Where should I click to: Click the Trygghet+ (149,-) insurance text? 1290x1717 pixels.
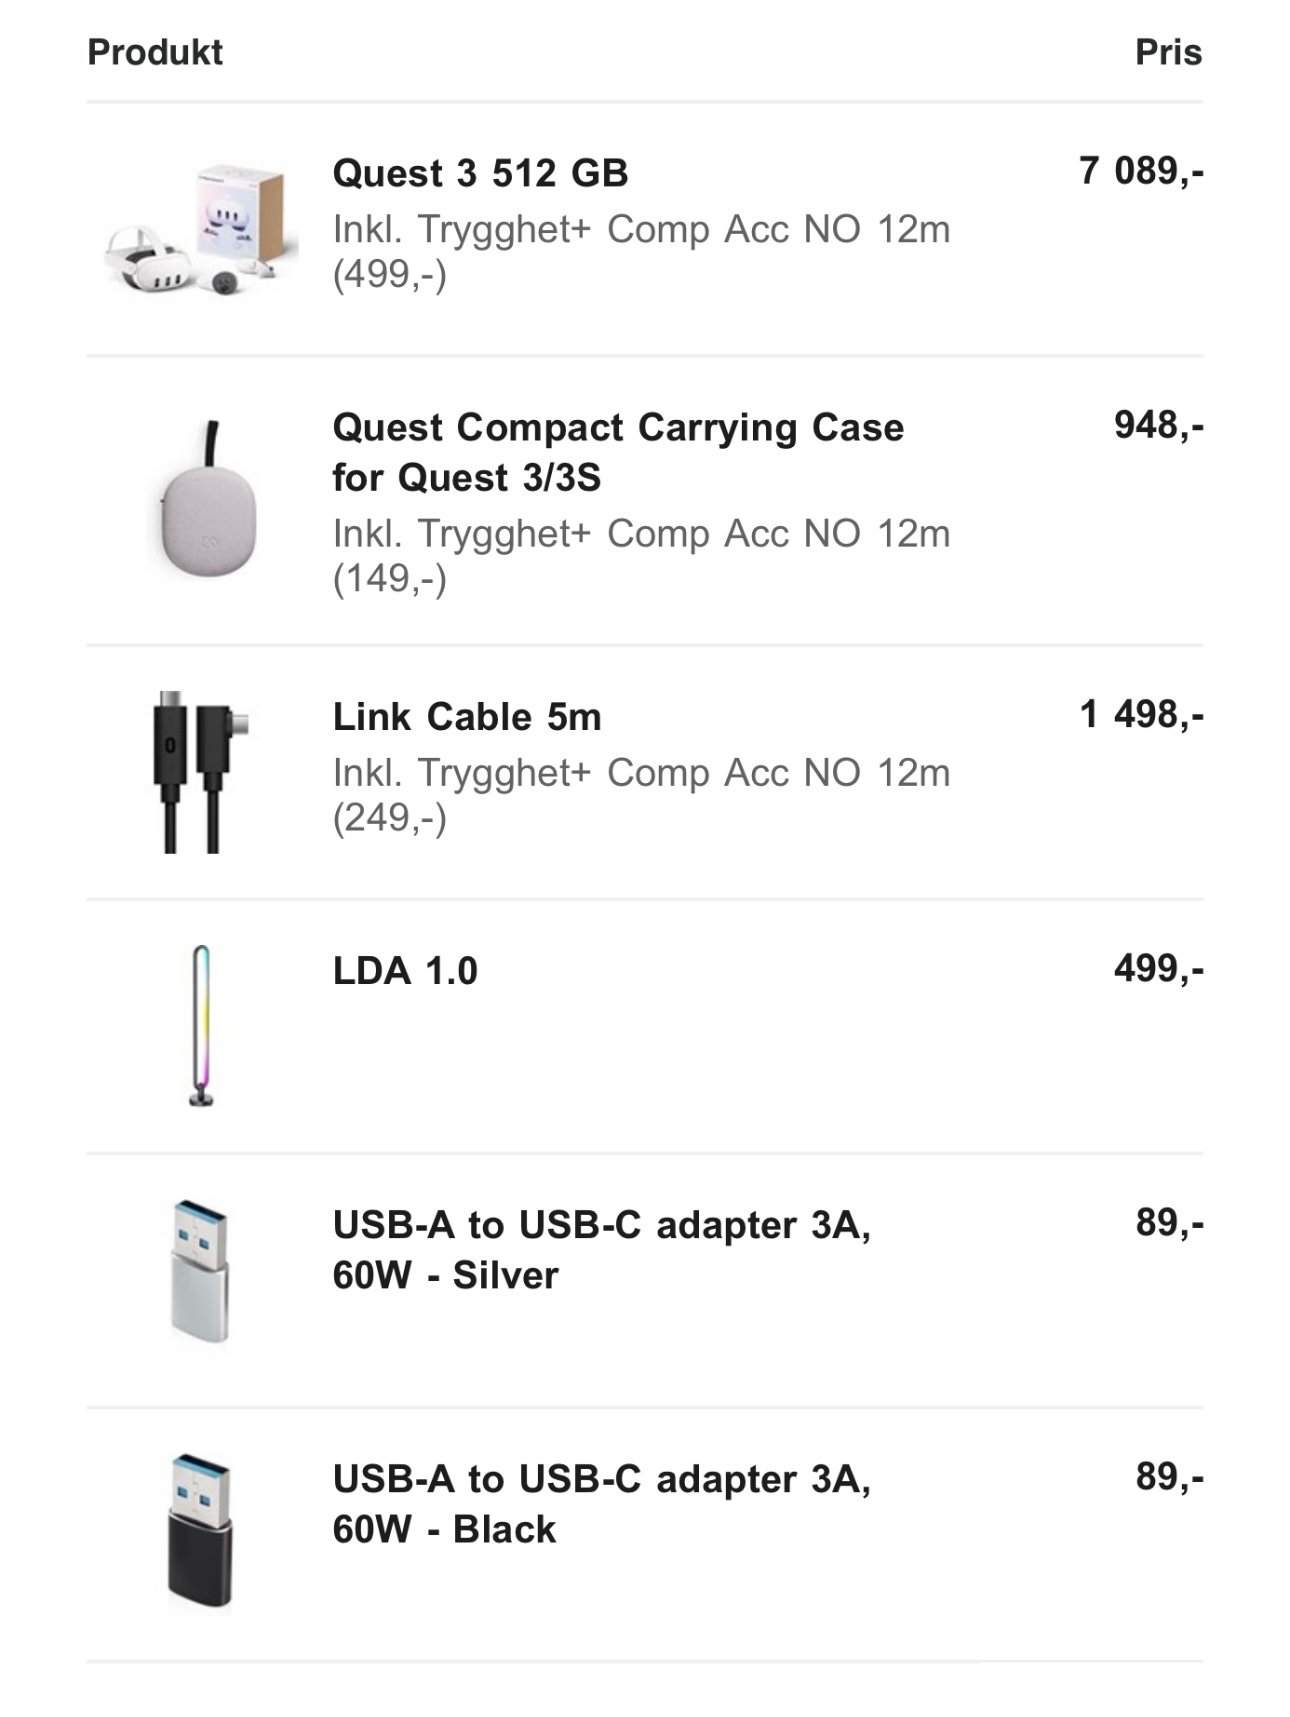click(x=641, y=556)
